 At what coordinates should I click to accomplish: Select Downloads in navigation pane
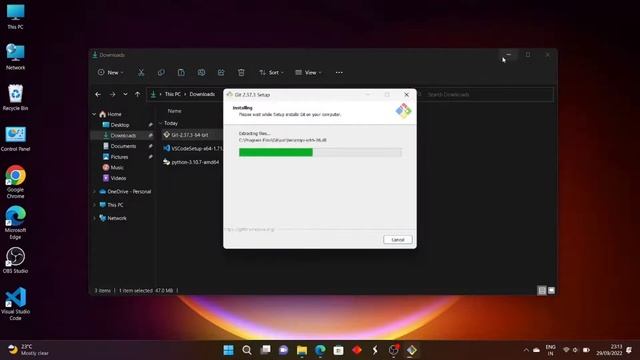click(122, 136)
